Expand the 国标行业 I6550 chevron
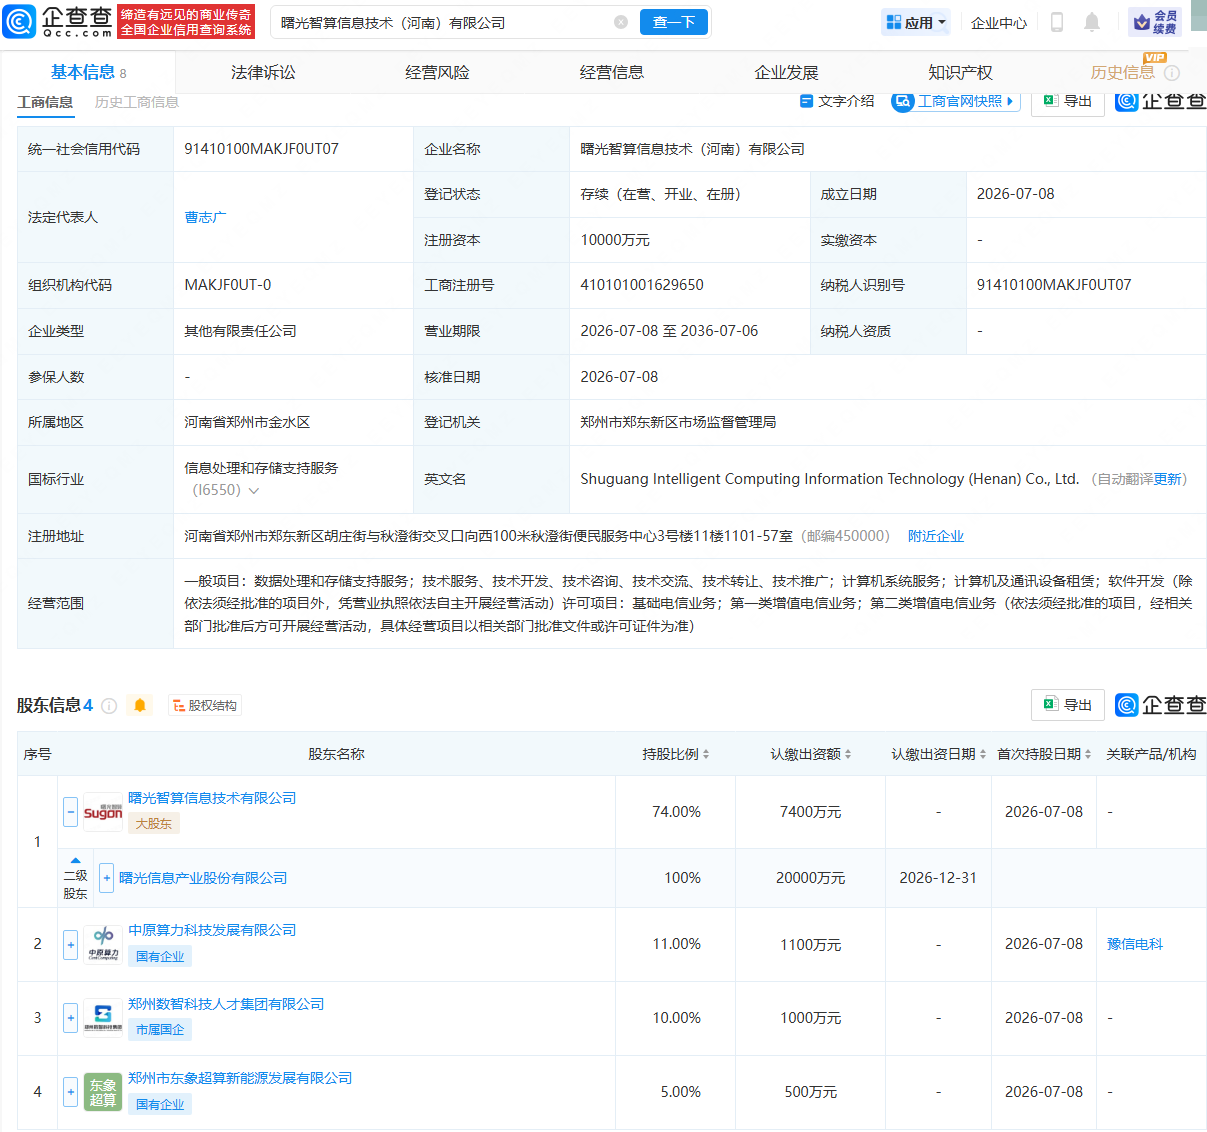1207x1132 pixels. [x=254, y=491]
